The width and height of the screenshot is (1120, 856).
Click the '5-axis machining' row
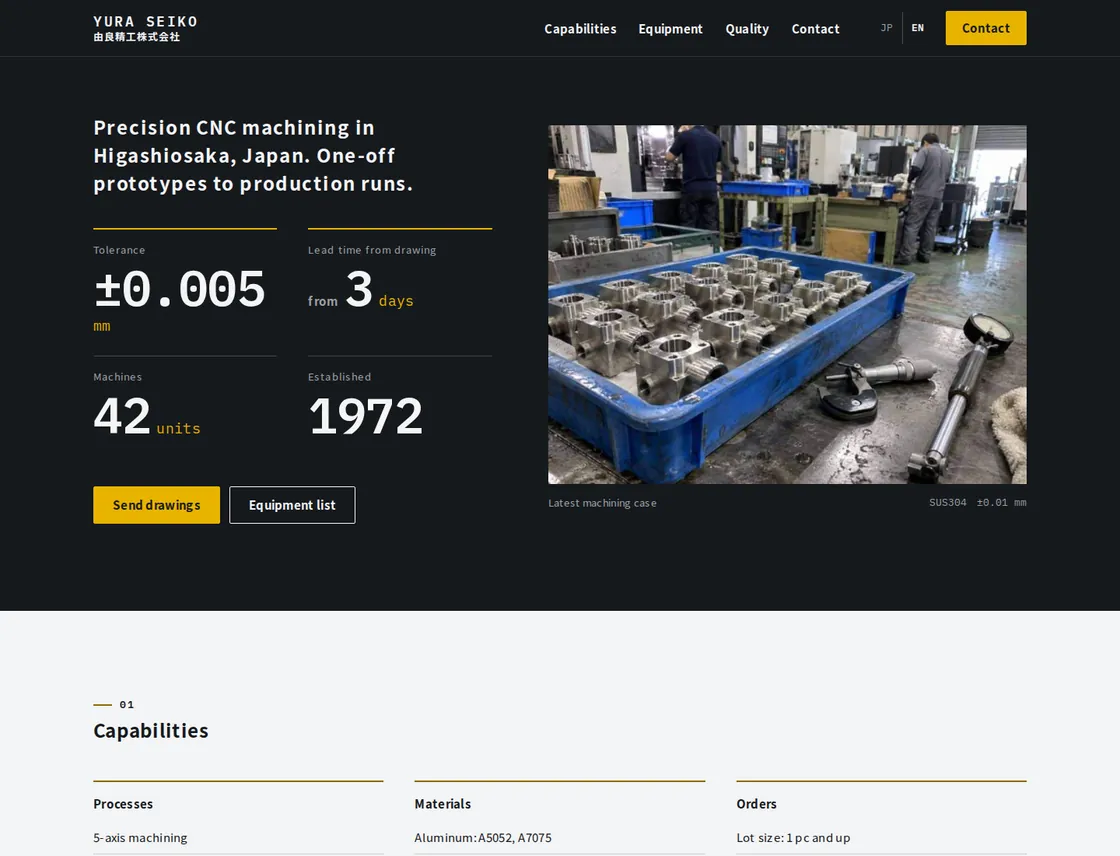click(x=239, y=837)
